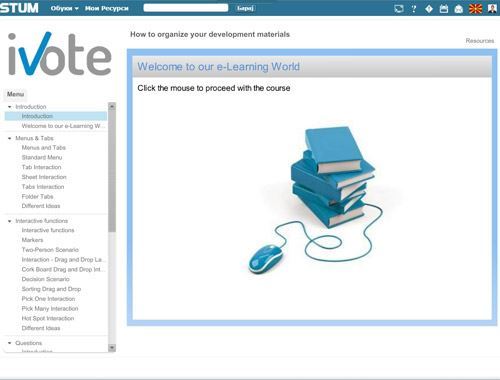The width and height of the screenshot is (500, 380).
Task: Open the Menus and Tabs lesson
Action: (44, 148)
